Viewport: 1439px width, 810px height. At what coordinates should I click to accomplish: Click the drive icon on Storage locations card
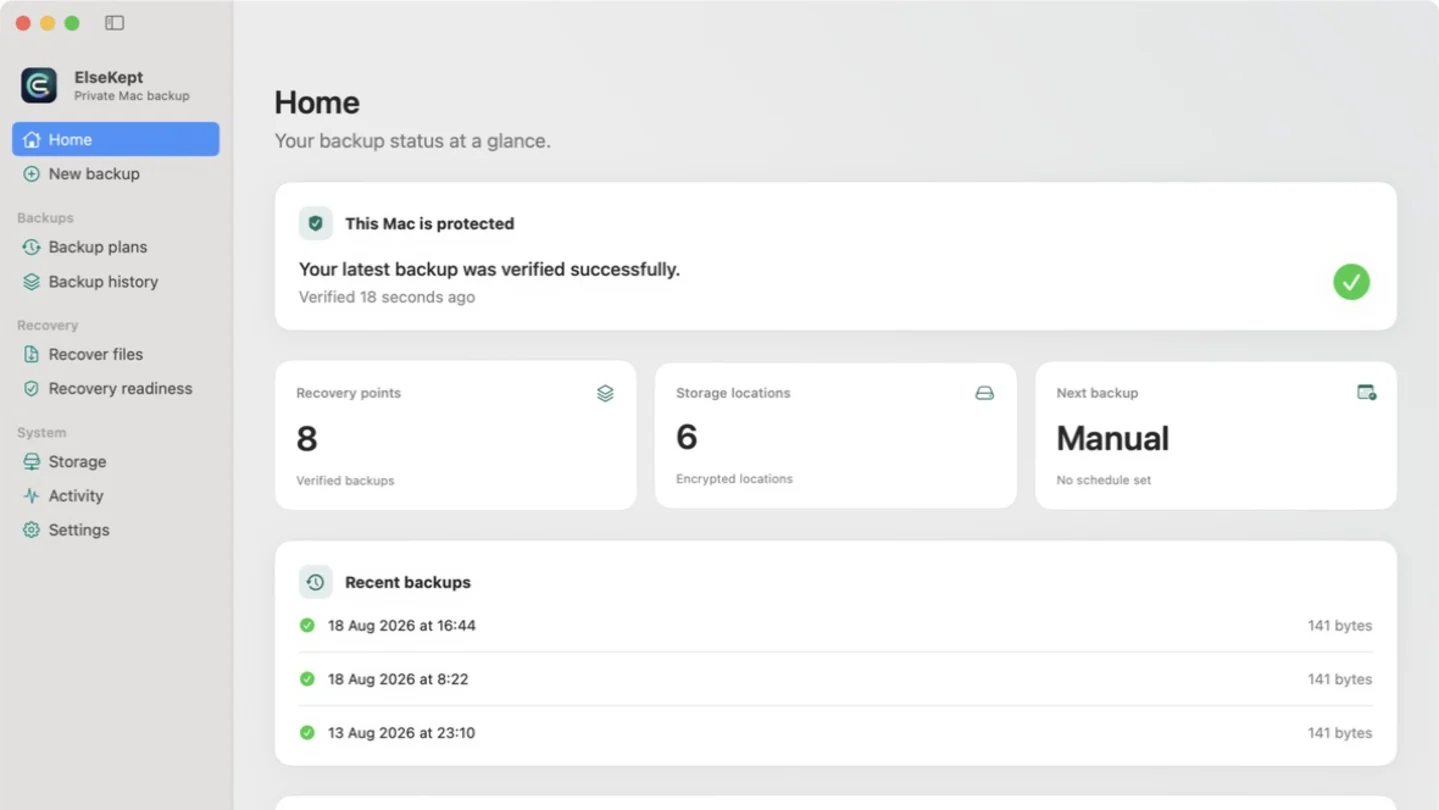(985, 393)
